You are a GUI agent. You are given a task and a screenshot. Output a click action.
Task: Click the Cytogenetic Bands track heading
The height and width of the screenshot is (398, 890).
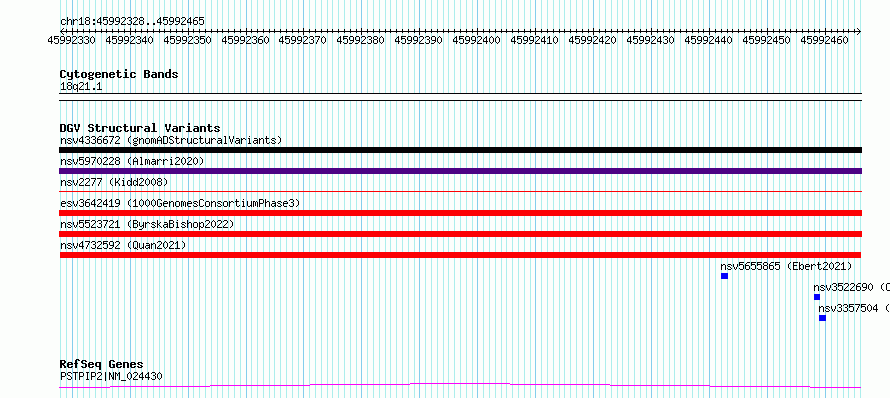coord(119,74)
